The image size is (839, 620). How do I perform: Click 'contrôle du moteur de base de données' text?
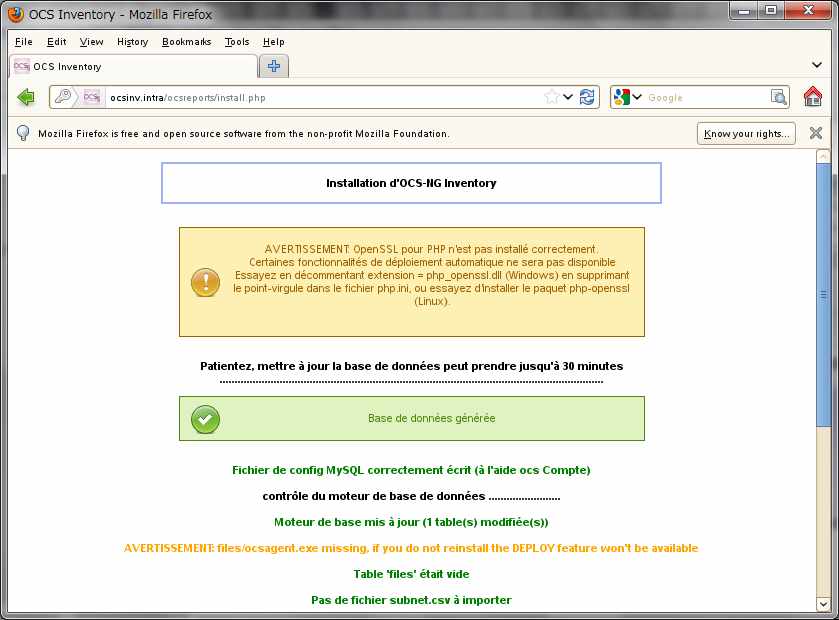tap(411, 496)
